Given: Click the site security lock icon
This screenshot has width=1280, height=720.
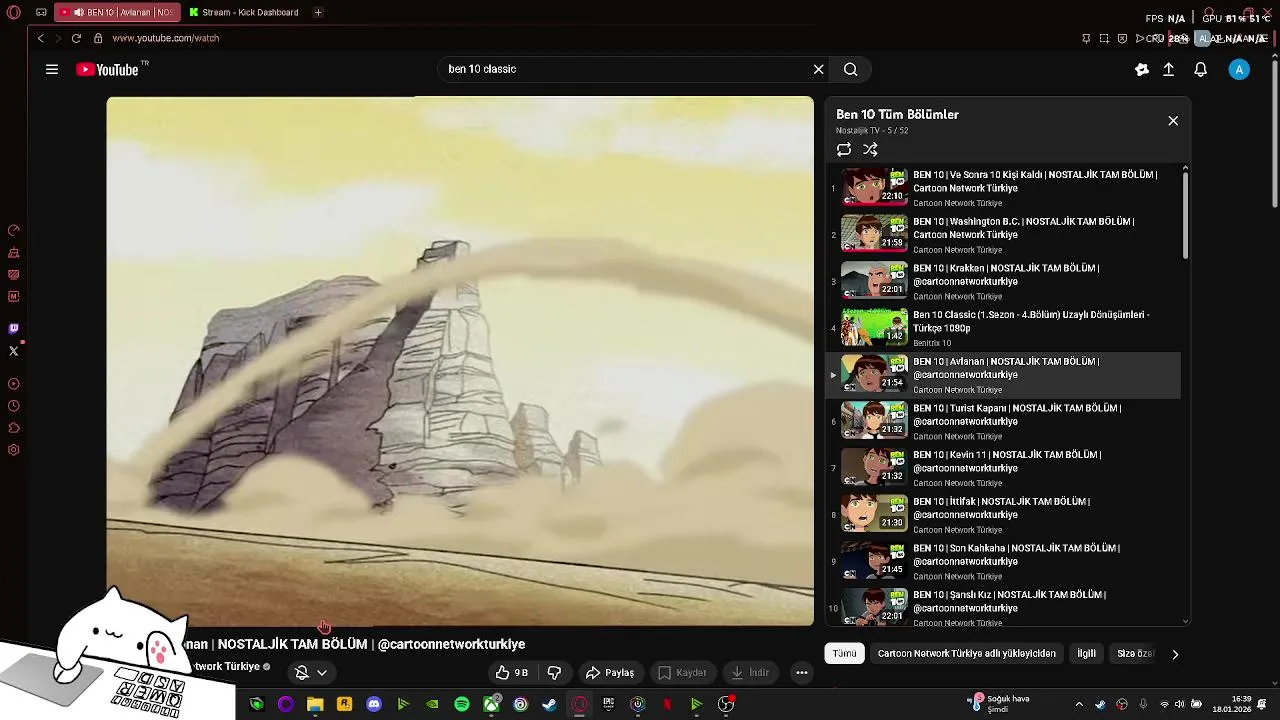Looking at the screenshot, I should 98,38.
